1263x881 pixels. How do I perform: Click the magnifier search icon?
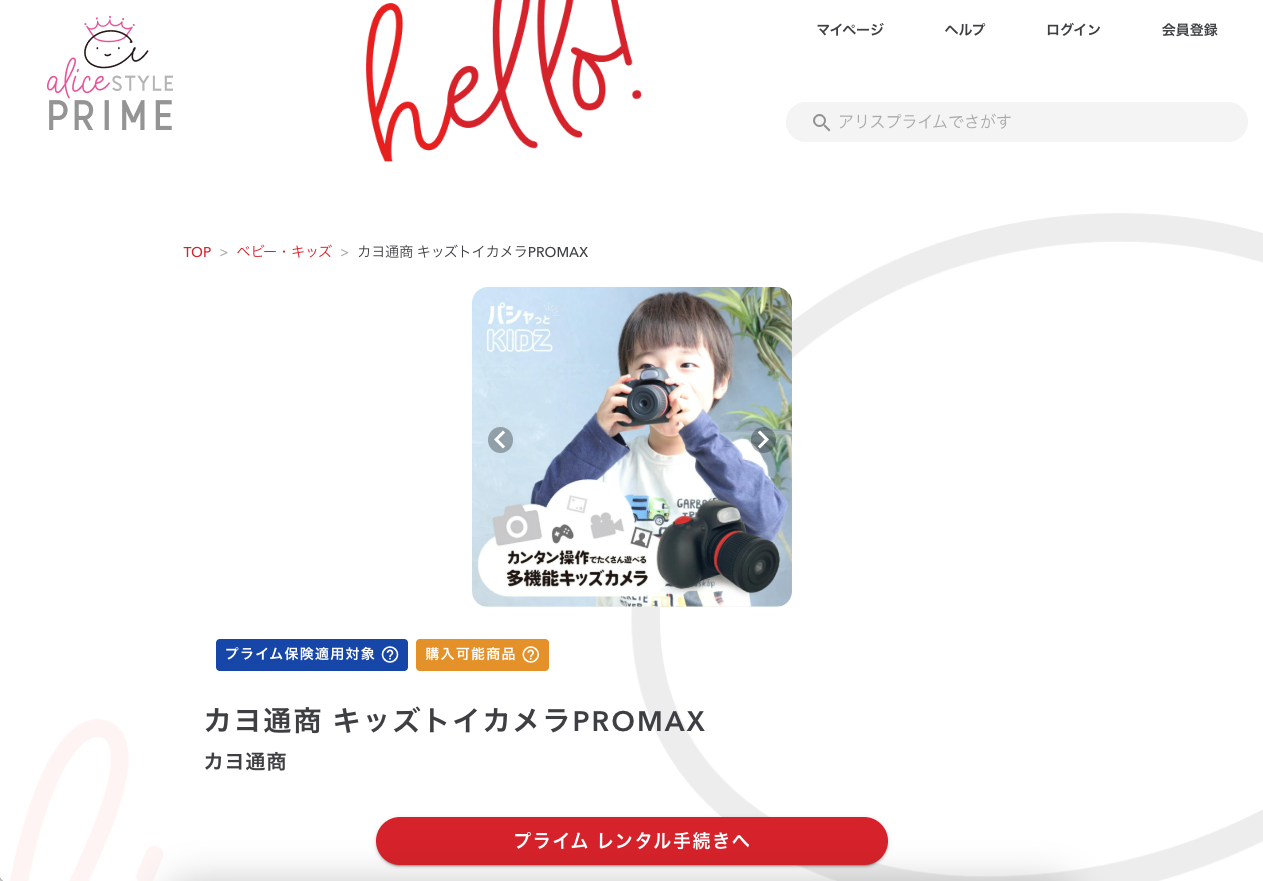coord(821,123)
